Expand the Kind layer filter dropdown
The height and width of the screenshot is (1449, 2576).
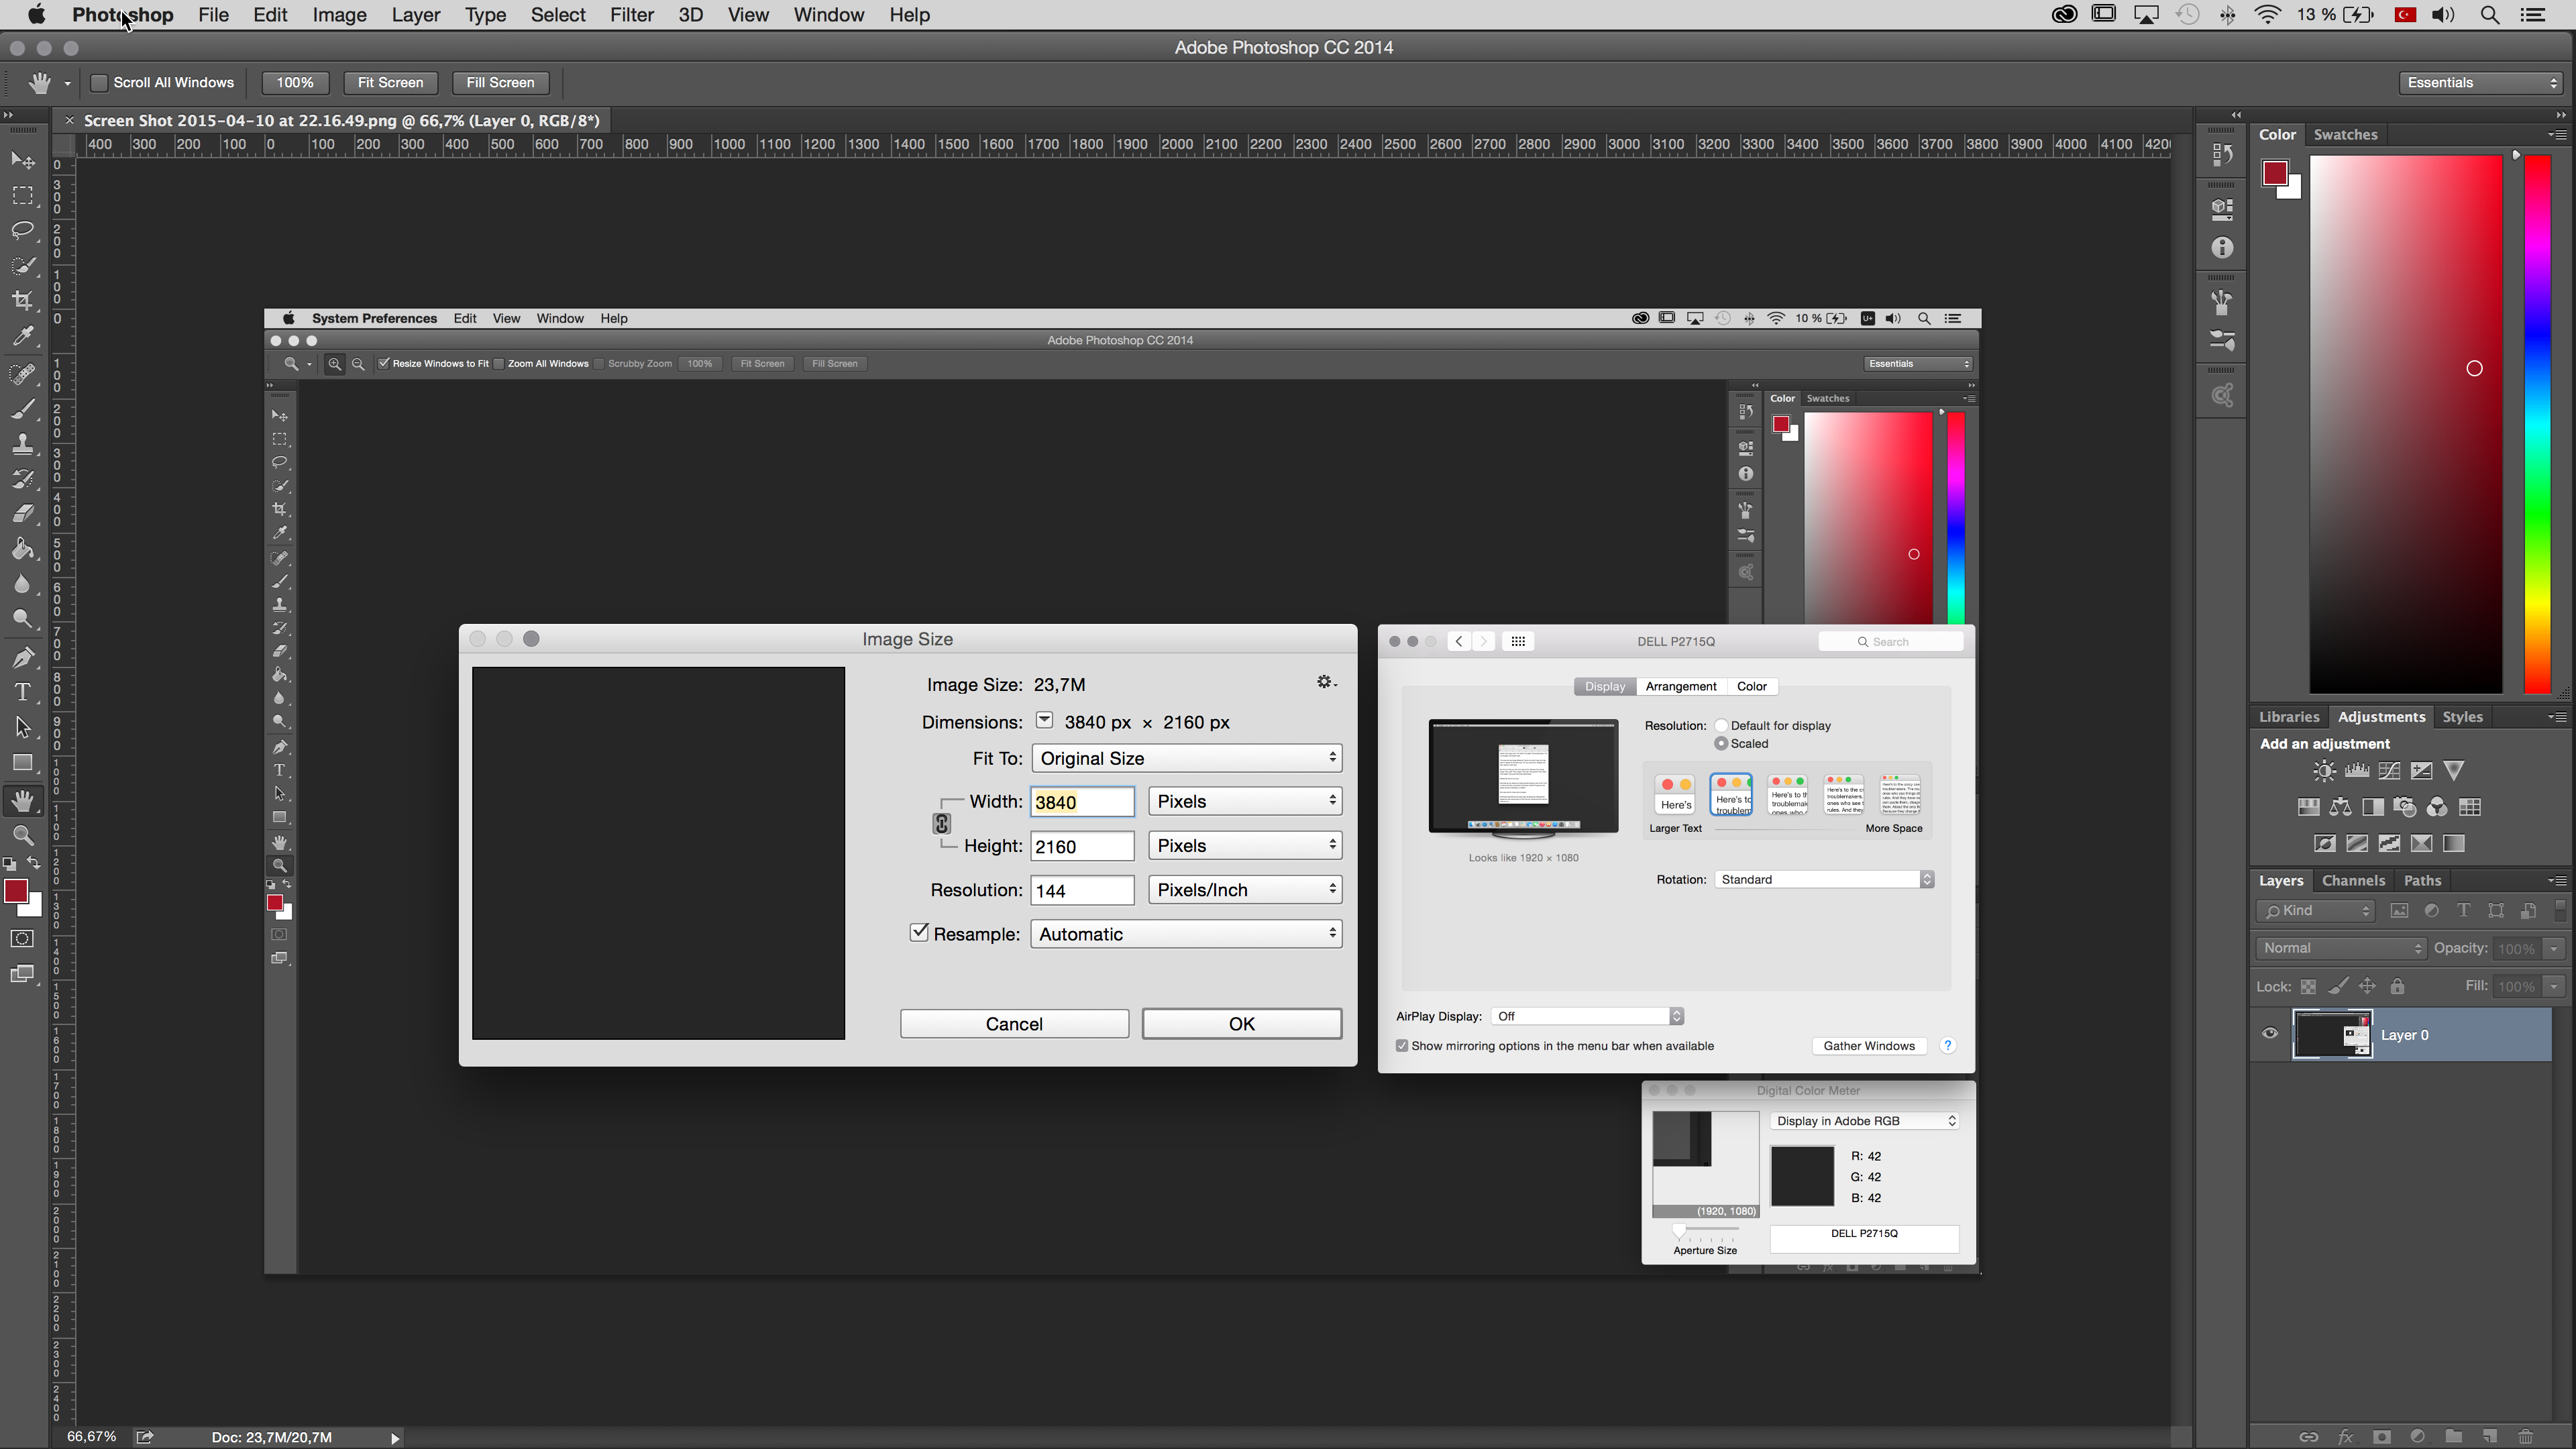click(x=2315, y=910)
